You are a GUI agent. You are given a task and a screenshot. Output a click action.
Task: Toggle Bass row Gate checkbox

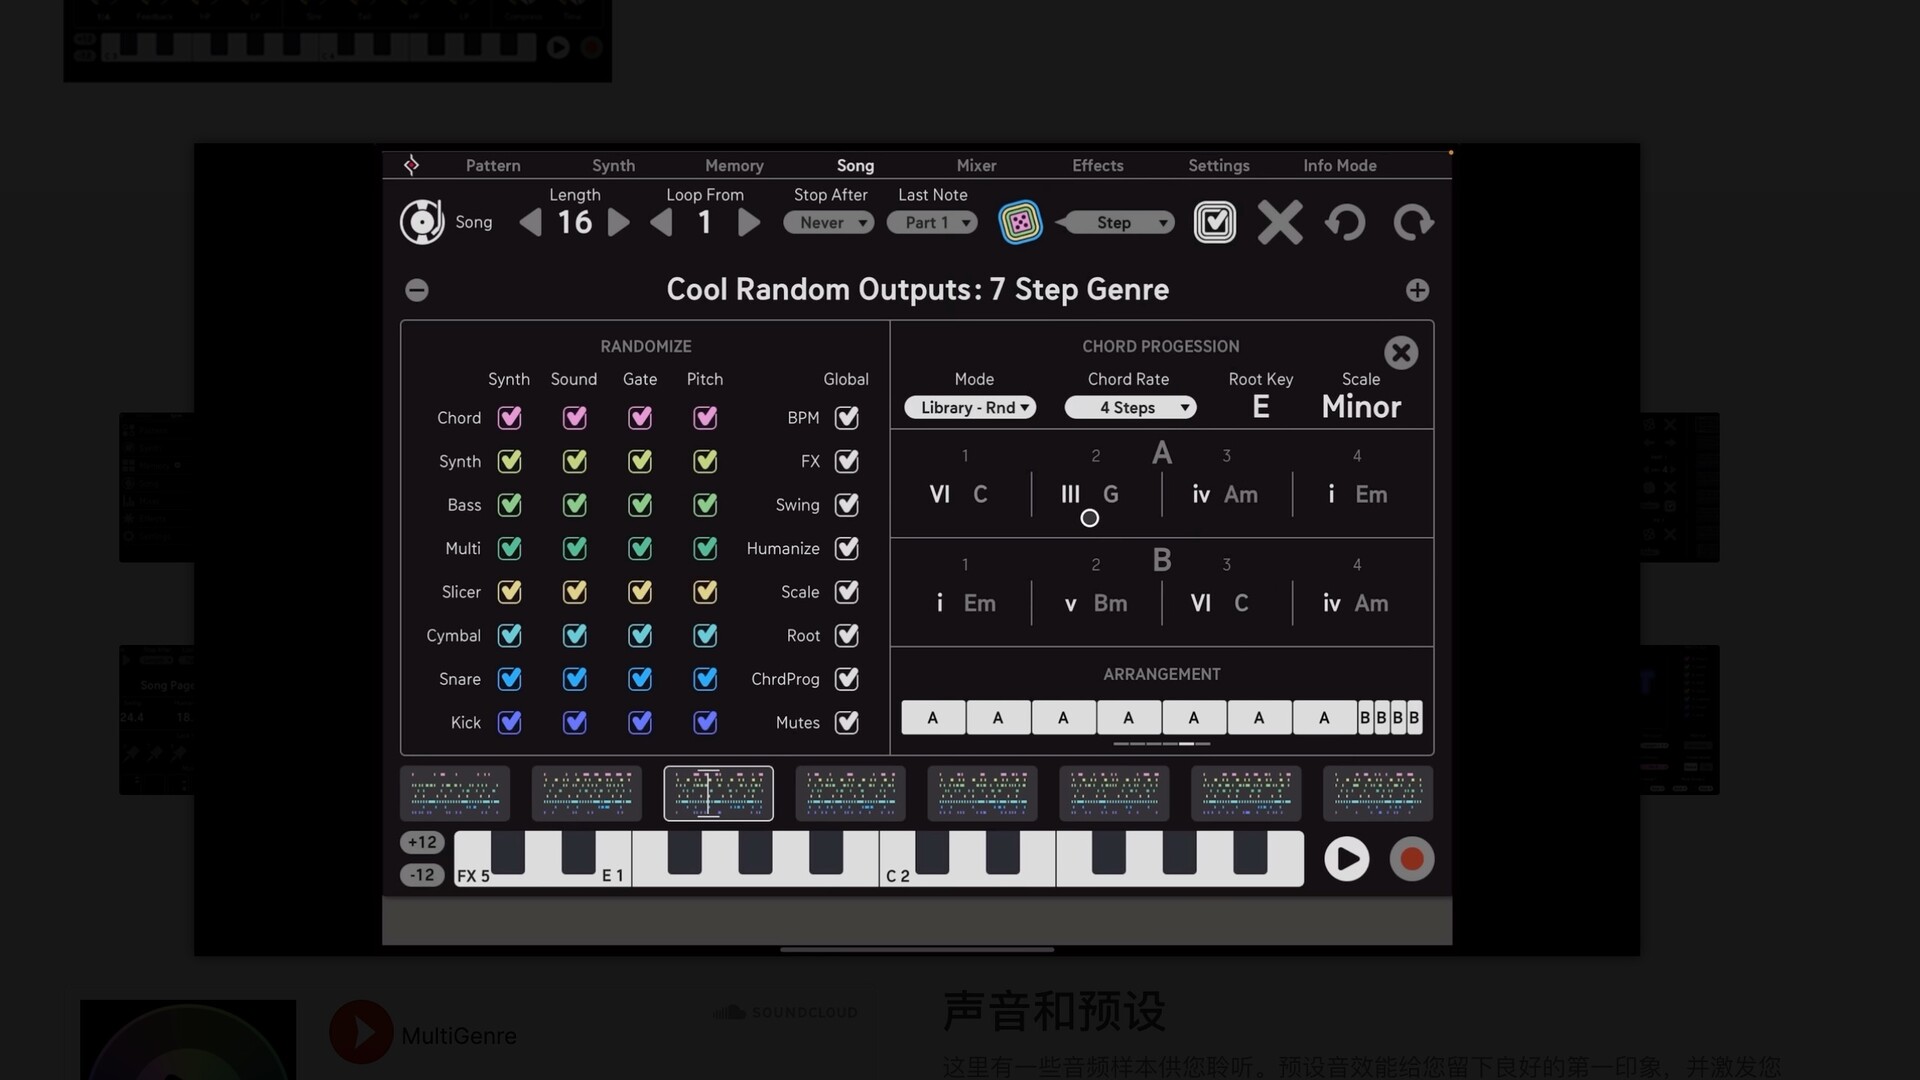tap(640, 505)
